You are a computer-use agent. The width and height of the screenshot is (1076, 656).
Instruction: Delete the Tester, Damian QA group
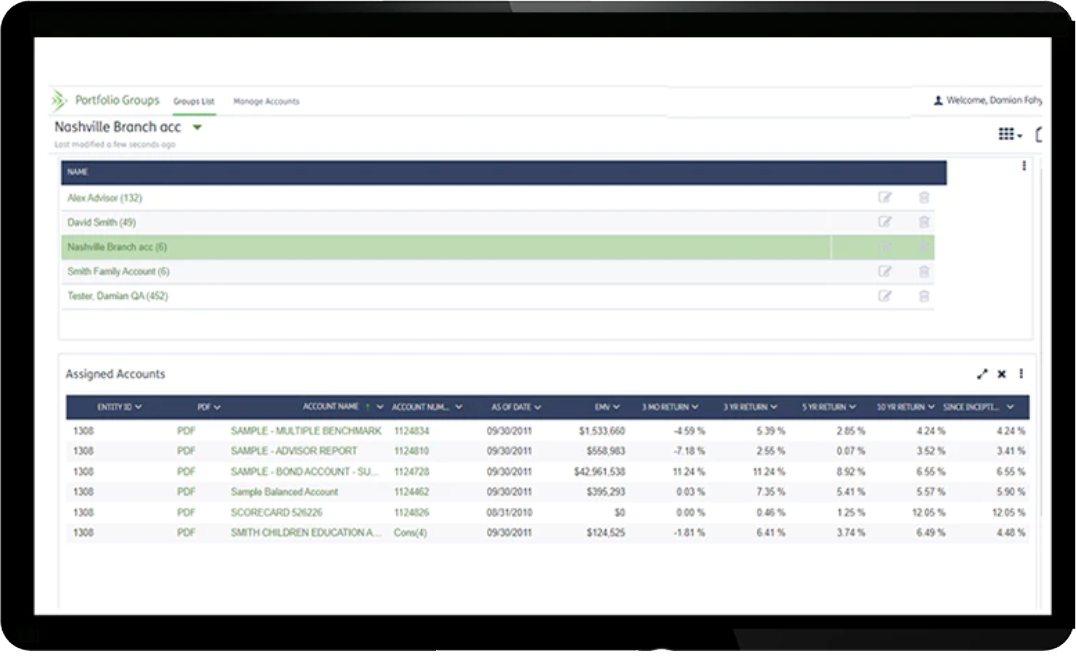[x=923, y=295]
